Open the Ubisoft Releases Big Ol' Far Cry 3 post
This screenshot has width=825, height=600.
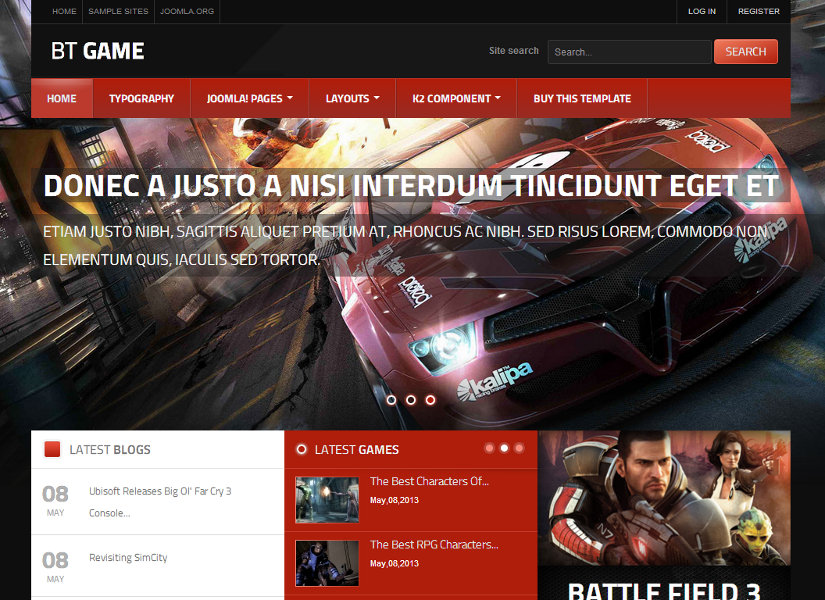pyautogui.click(x=160, y=502)
